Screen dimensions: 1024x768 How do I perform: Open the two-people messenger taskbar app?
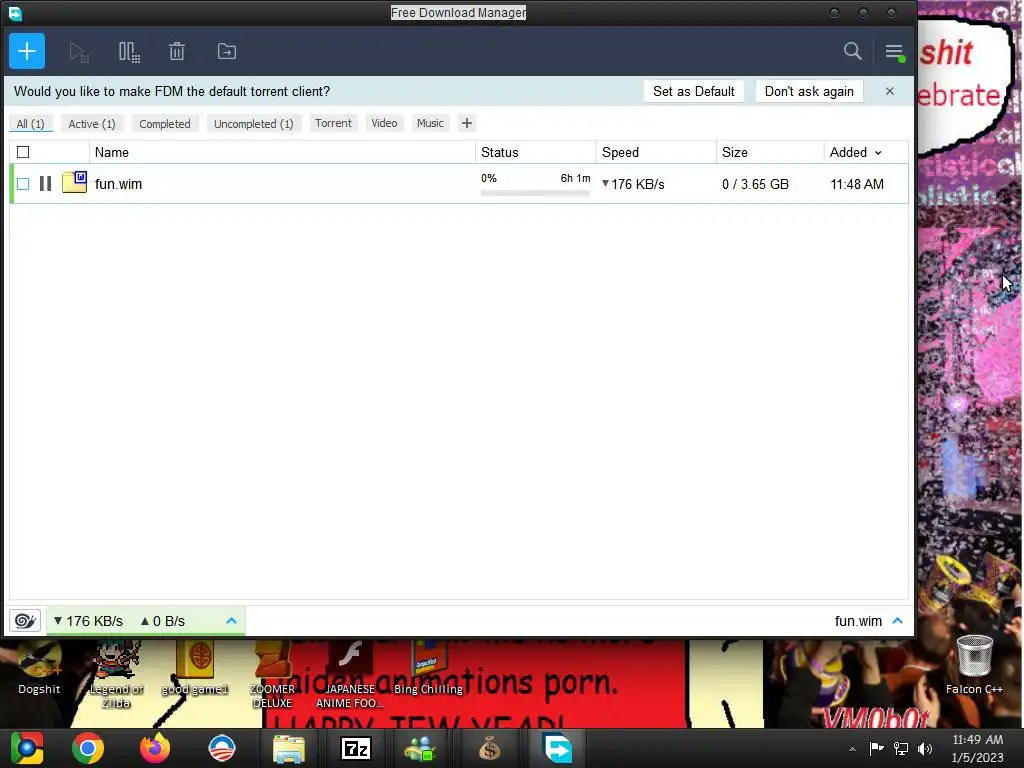(421, 748)
